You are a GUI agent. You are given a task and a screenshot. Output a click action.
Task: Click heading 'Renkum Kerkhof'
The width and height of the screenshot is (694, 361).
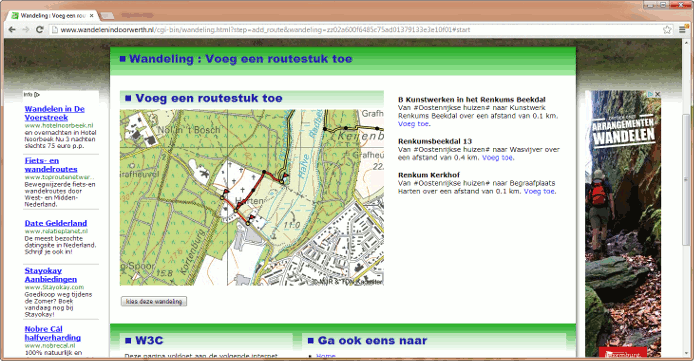click(428, 175)
